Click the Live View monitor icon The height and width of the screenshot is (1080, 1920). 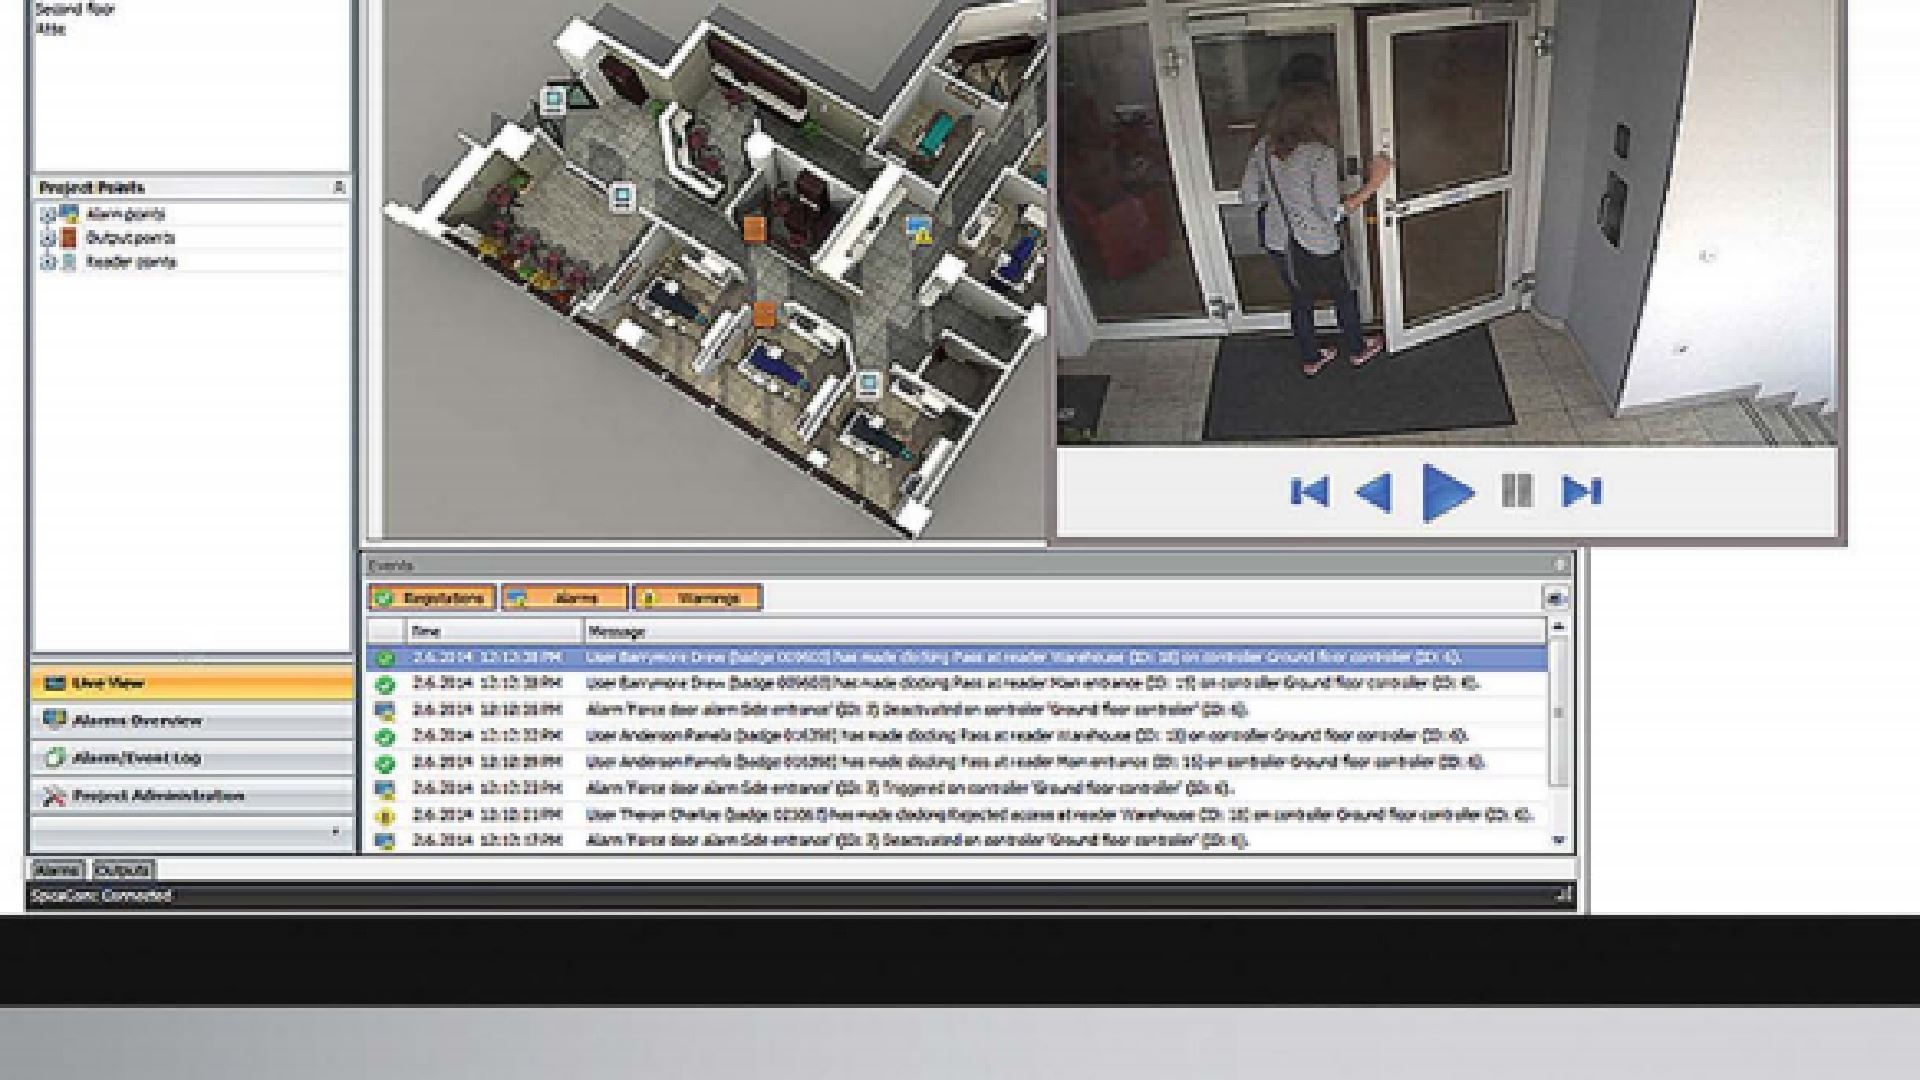pyautogui.click(x=54, y=683)
